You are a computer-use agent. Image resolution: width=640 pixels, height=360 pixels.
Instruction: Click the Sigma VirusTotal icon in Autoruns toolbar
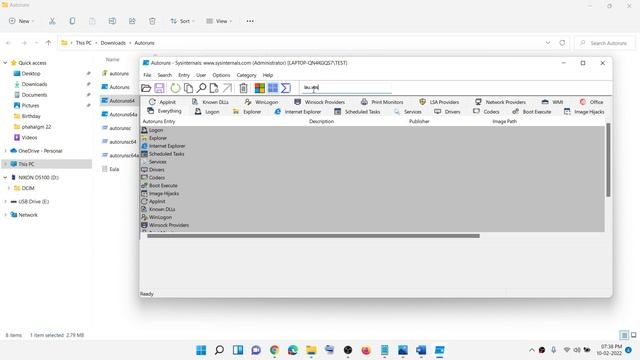pyautogui.click(x=286, y=88)
